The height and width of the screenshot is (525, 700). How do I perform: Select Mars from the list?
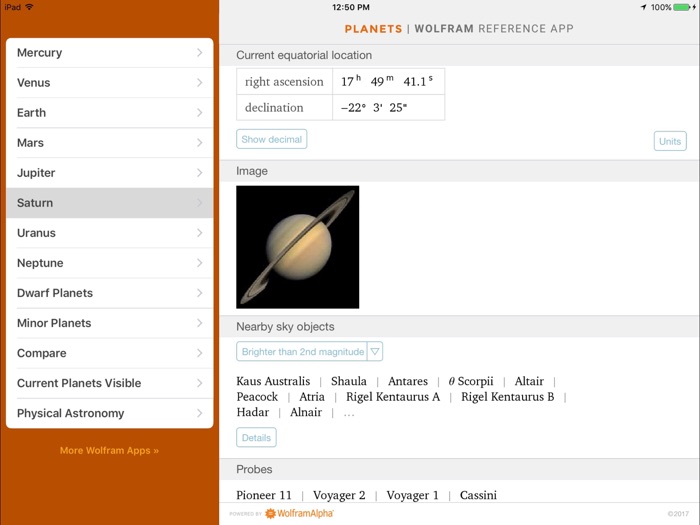[109, 143]
